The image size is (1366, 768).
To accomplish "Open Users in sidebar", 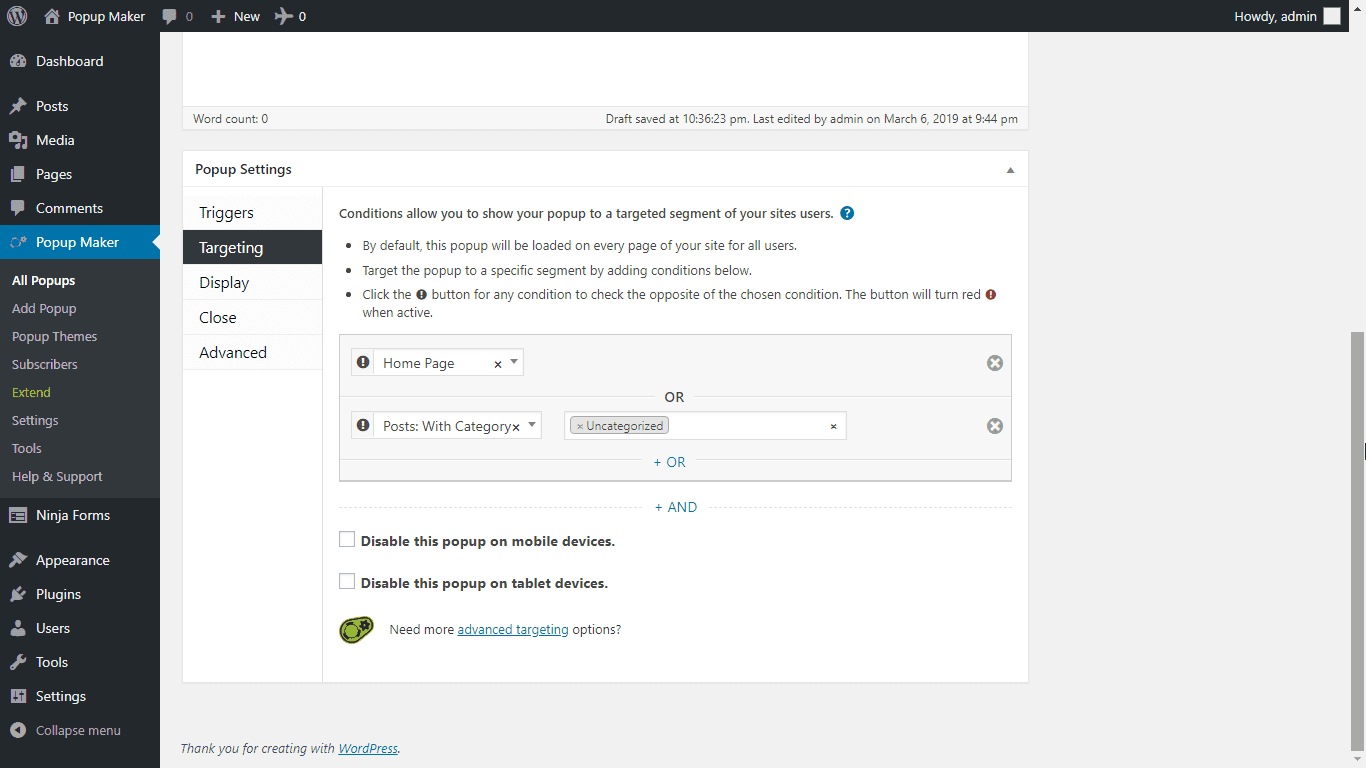I will (x=80, y=628).
